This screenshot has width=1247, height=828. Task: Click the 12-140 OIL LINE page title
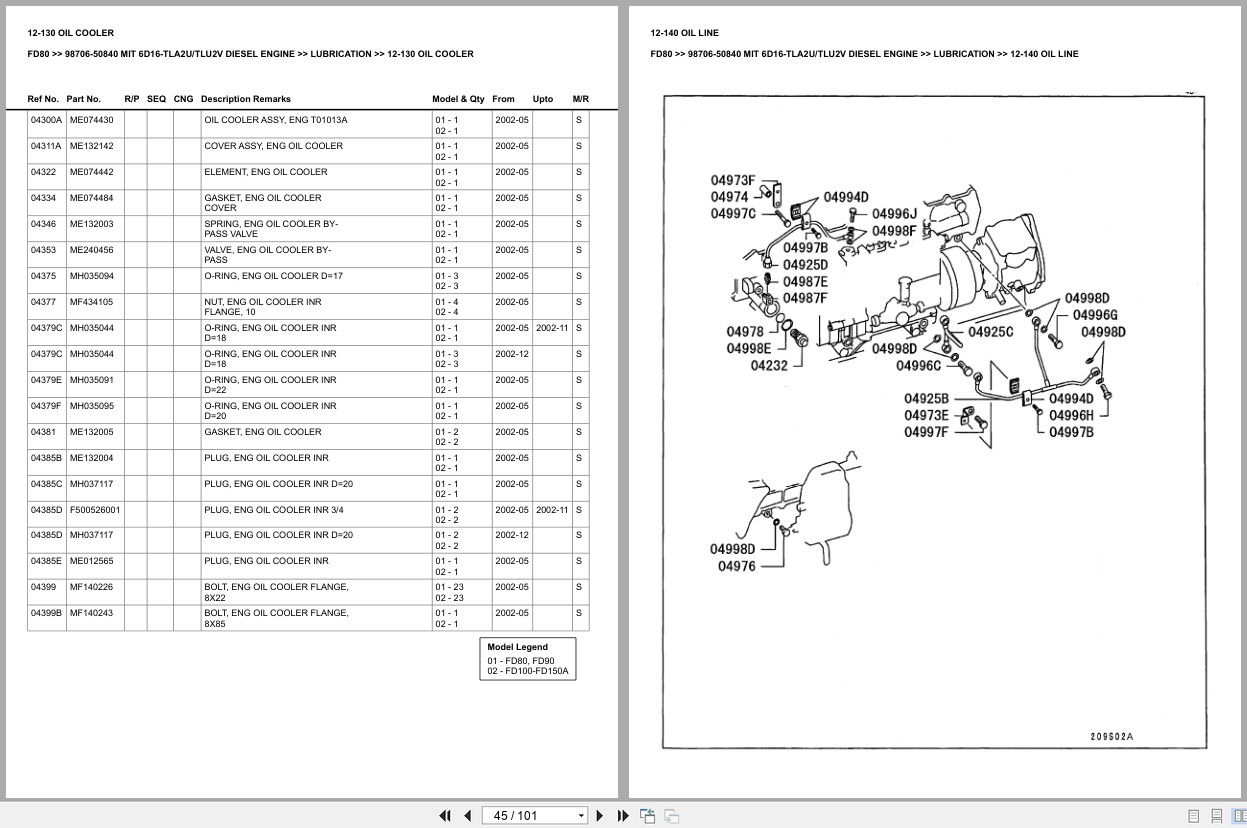pyautogui.click(x=684, y=33)
